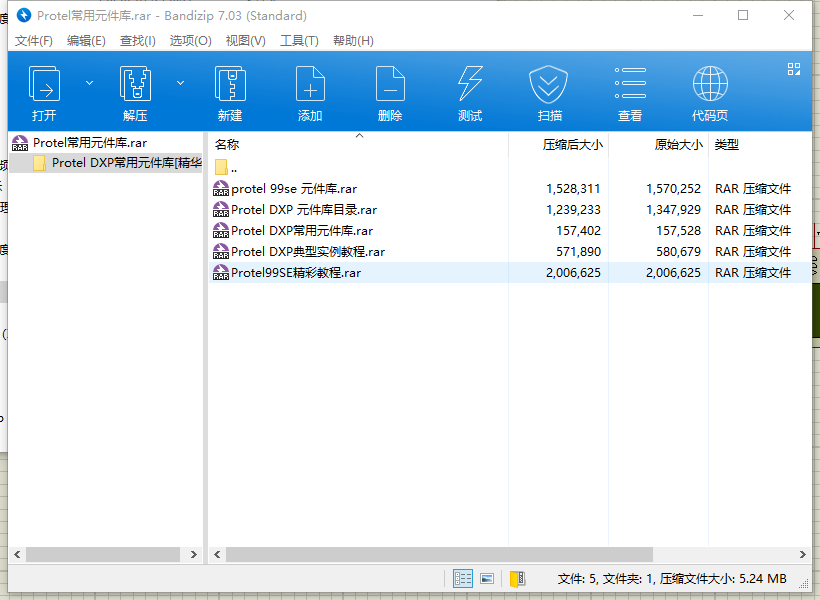The width and height of the screenshot is (820, 600).
Task: Select file Protel DXP常用元件库.rar
Action: click(x=302, y=231)
